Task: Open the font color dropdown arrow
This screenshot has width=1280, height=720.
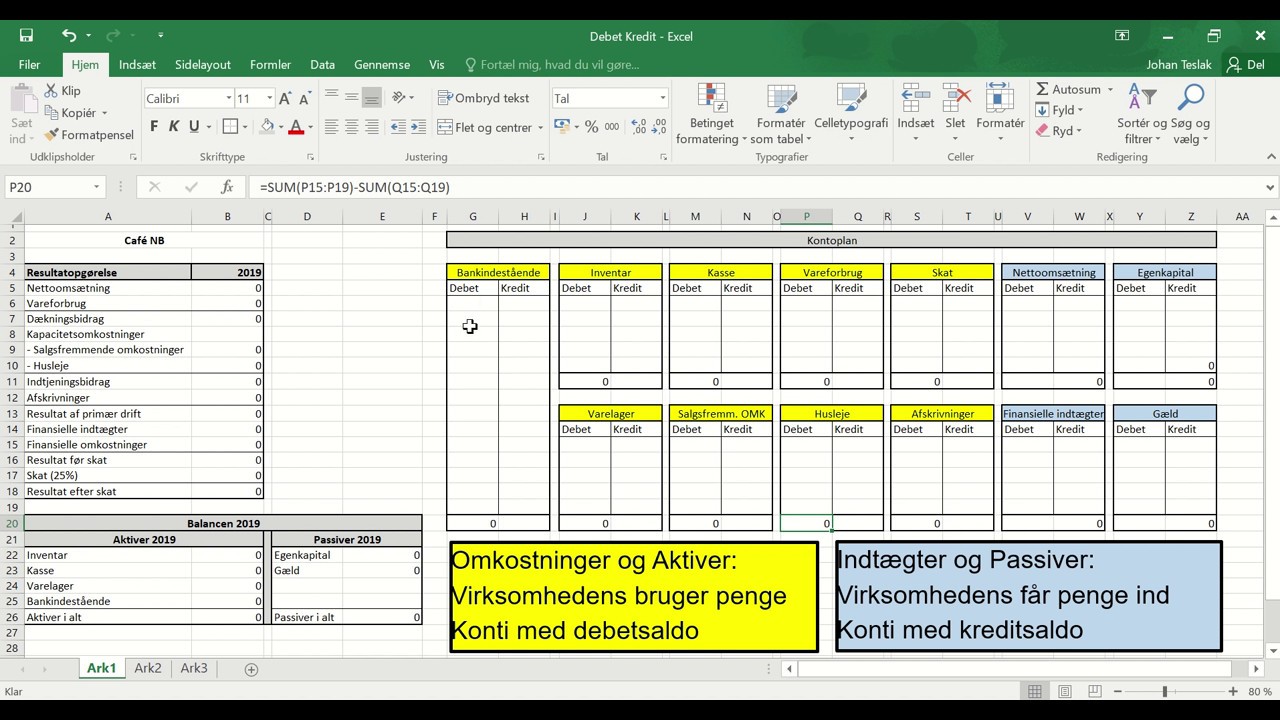Action: (x=310, y=128)
